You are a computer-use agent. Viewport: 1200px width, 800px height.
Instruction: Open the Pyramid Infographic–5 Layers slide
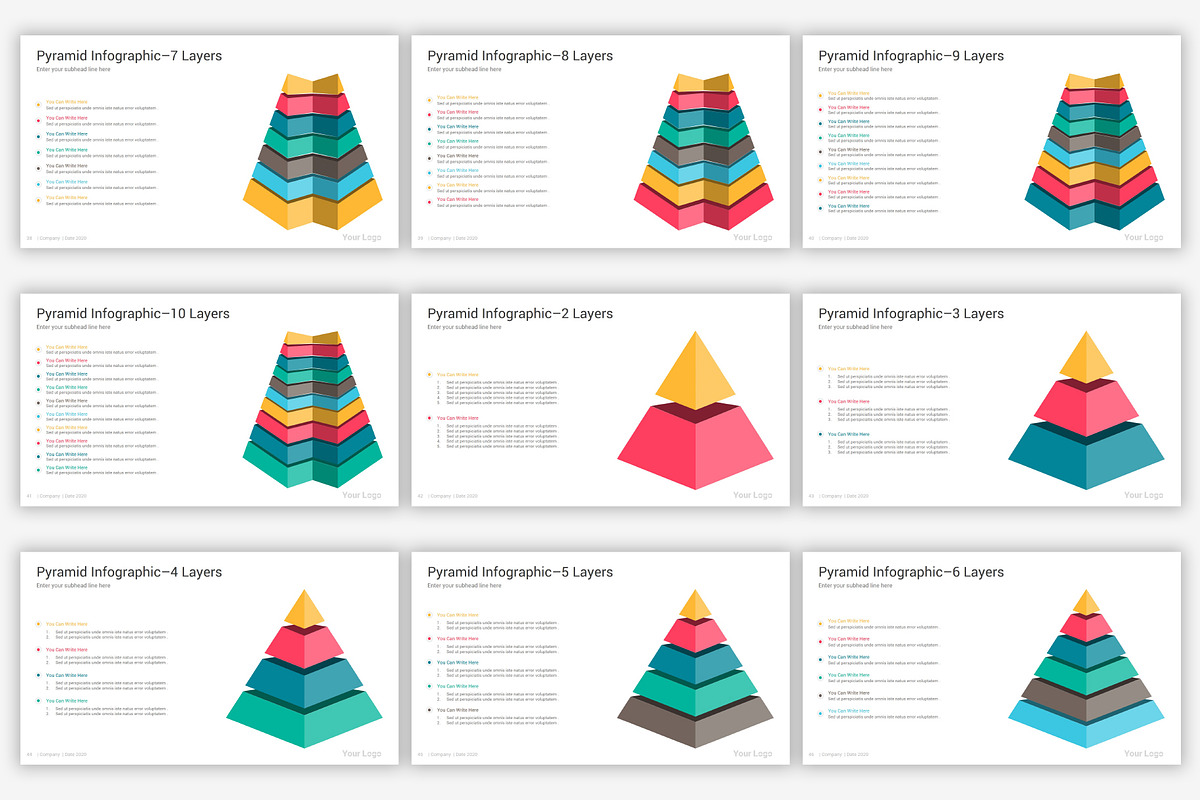point(600,658)
